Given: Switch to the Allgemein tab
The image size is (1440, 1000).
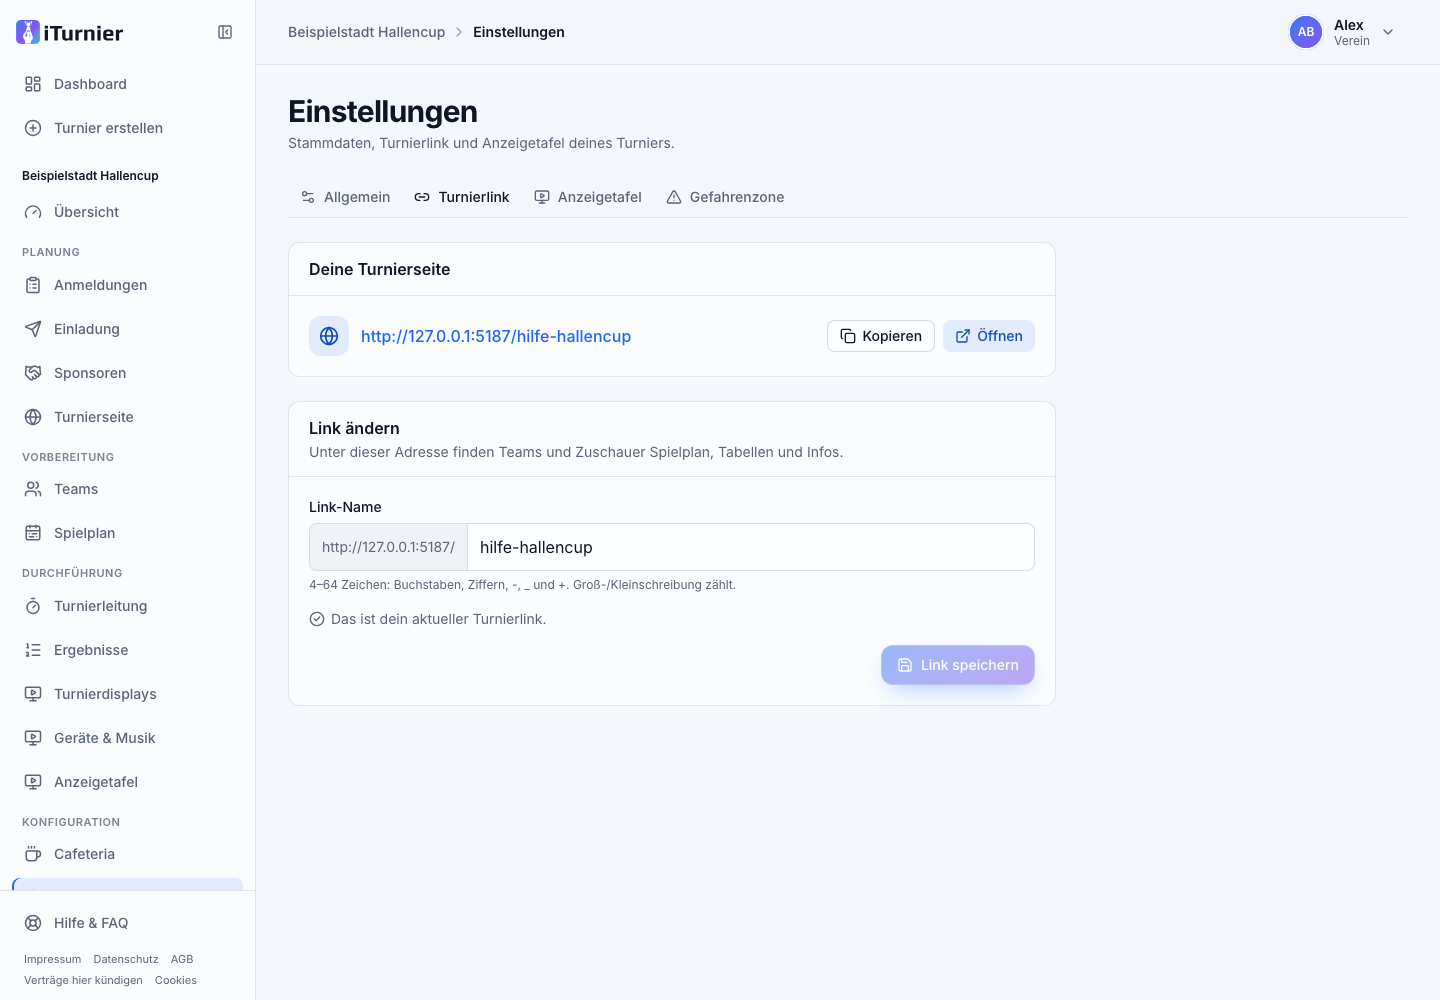Looking at the screenshot, I should click(x=346, y=197).
